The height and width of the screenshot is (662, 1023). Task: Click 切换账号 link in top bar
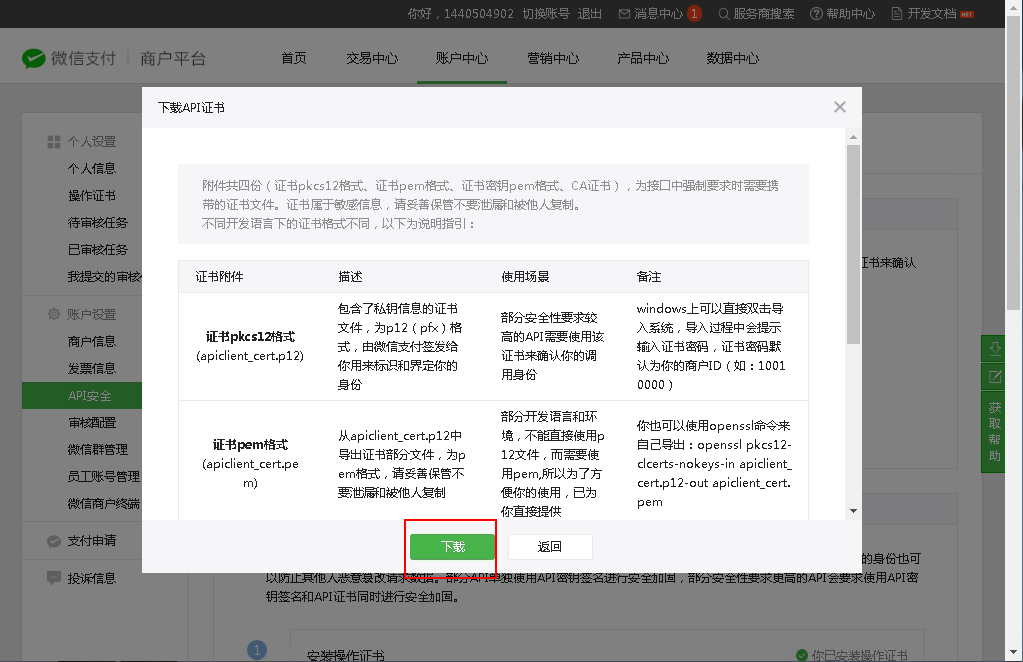tap(546, 14)
